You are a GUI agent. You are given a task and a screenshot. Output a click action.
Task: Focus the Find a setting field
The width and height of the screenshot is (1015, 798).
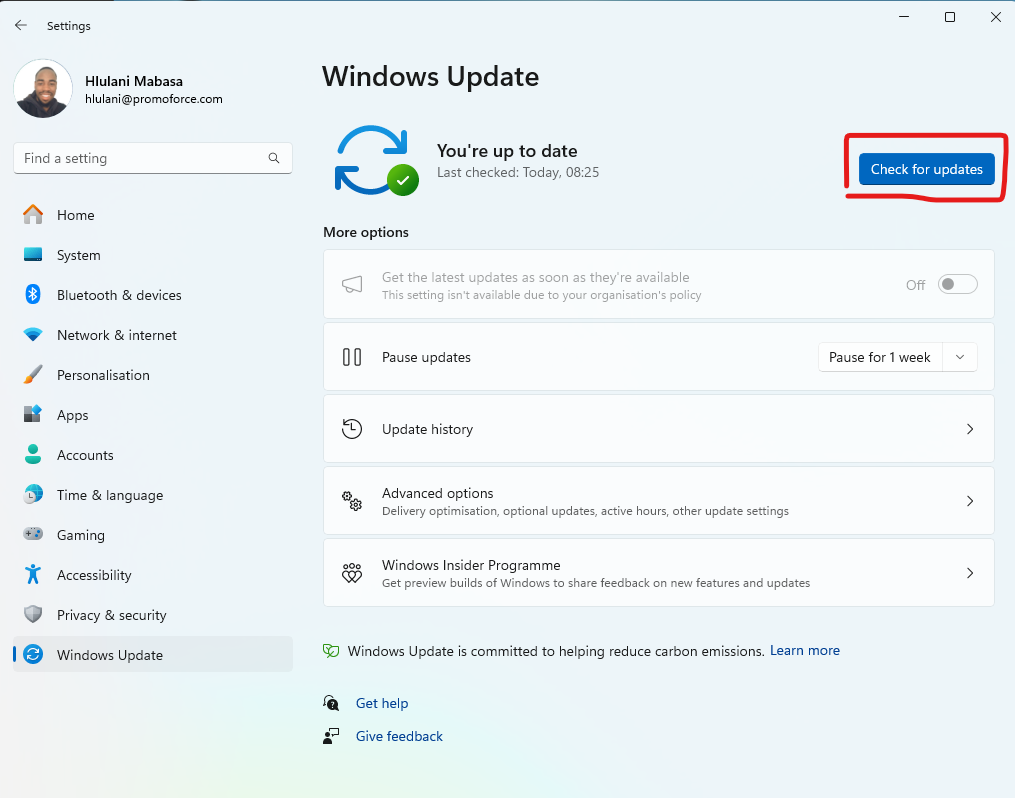(153, 158)
